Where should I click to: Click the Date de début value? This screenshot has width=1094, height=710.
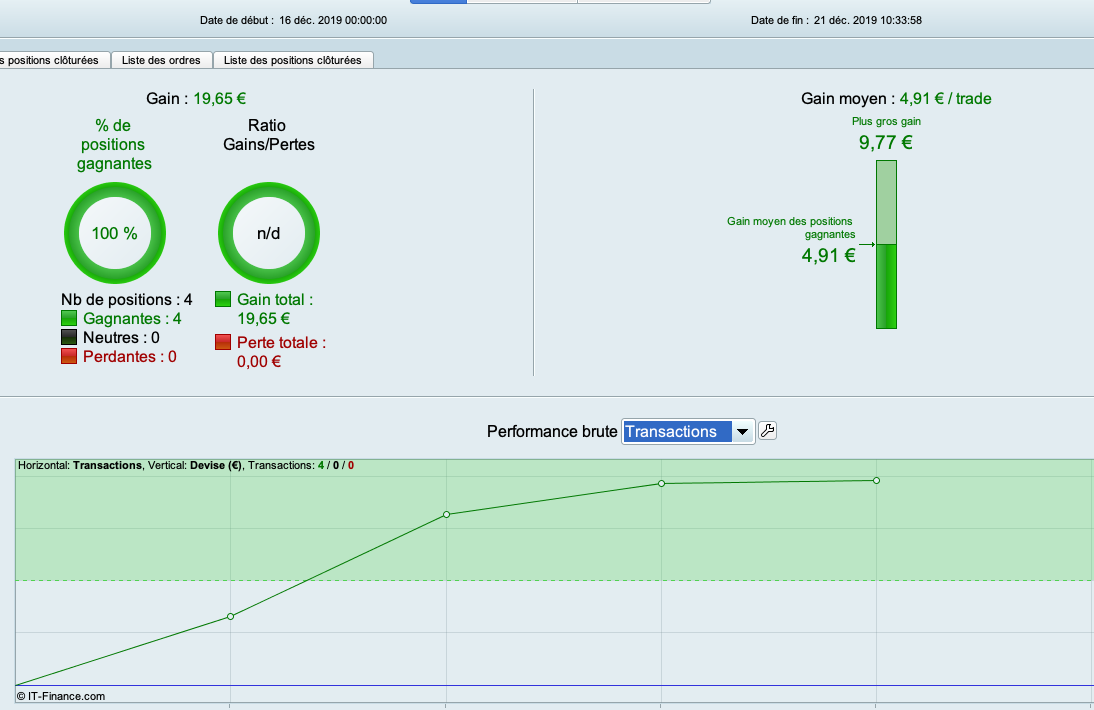[333, 20]
